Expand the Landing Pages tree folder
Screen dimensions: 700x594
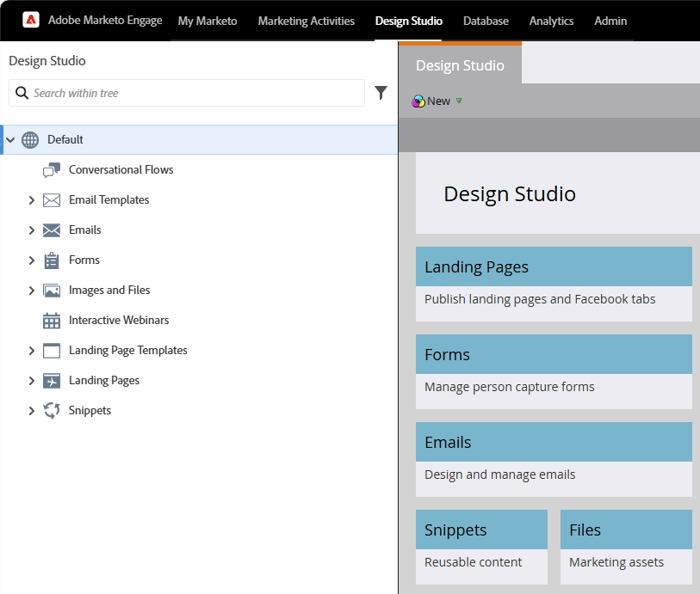[x=31, y=381]
